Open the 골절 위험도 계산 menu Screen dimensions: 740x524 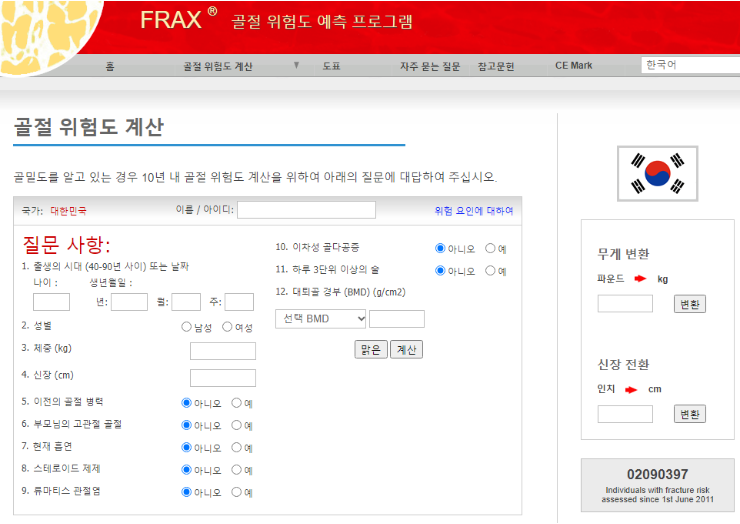[218, 66]
